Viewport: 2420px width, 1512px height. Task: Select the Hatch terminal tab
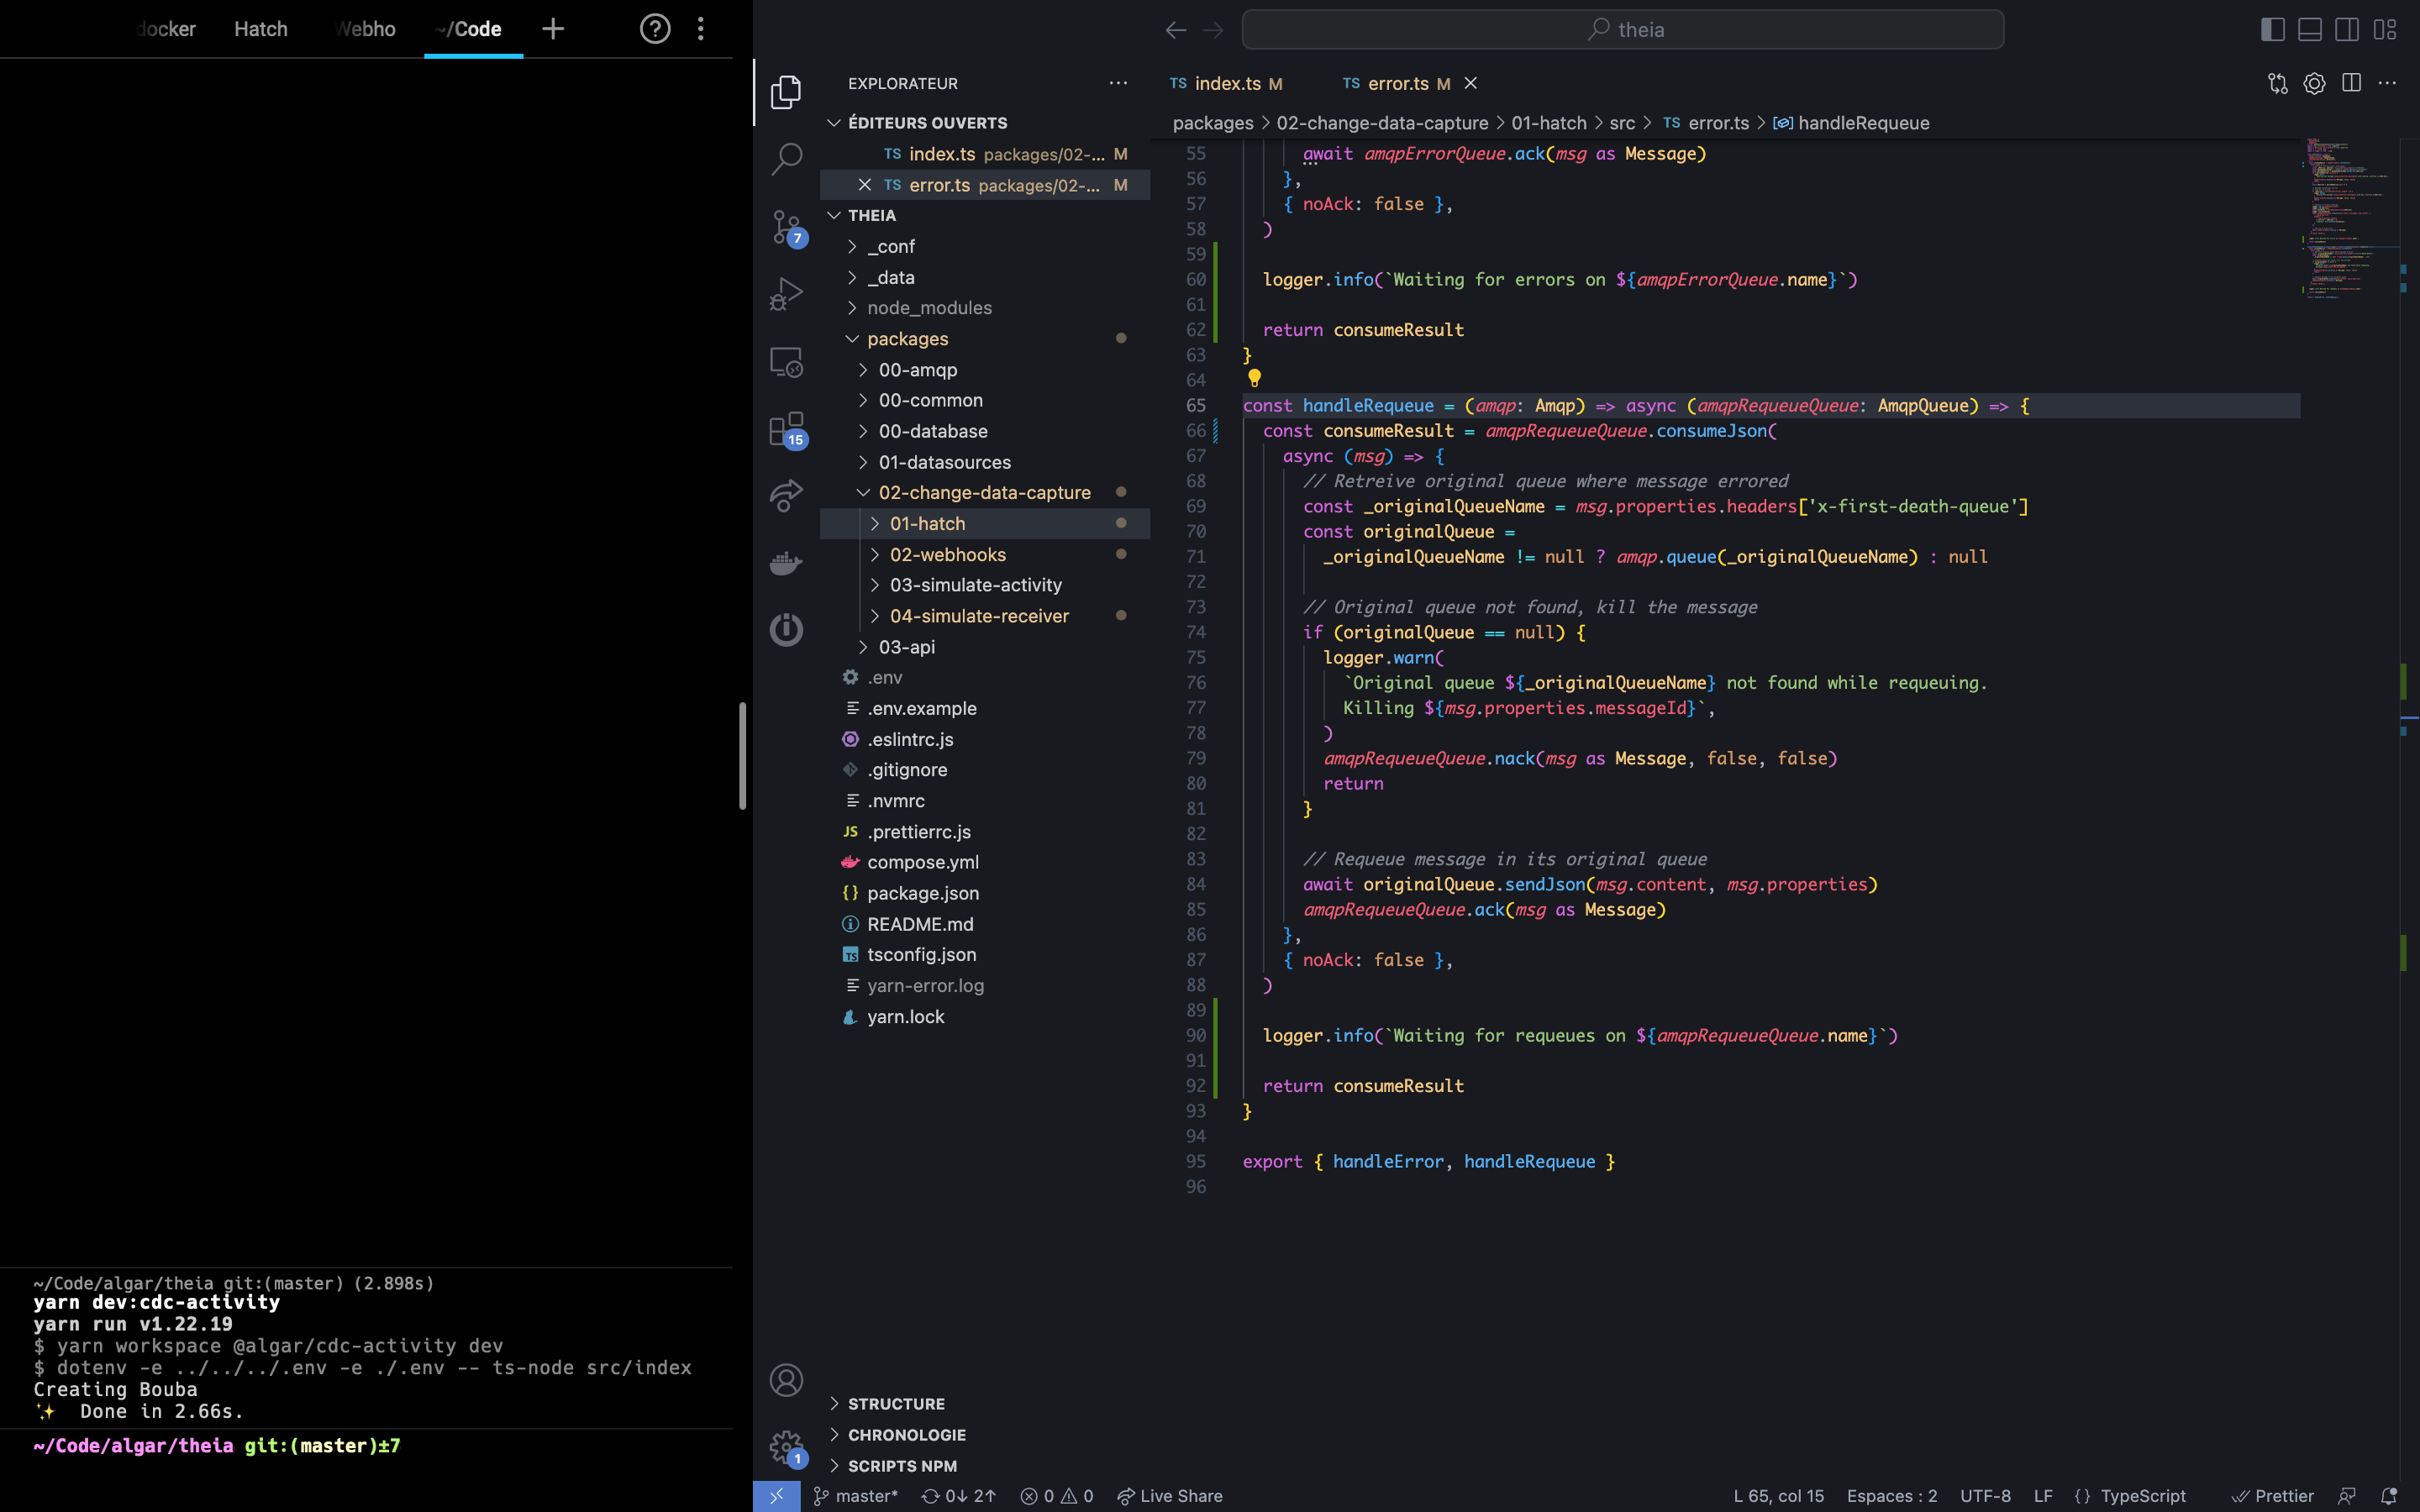click(261, 29)
